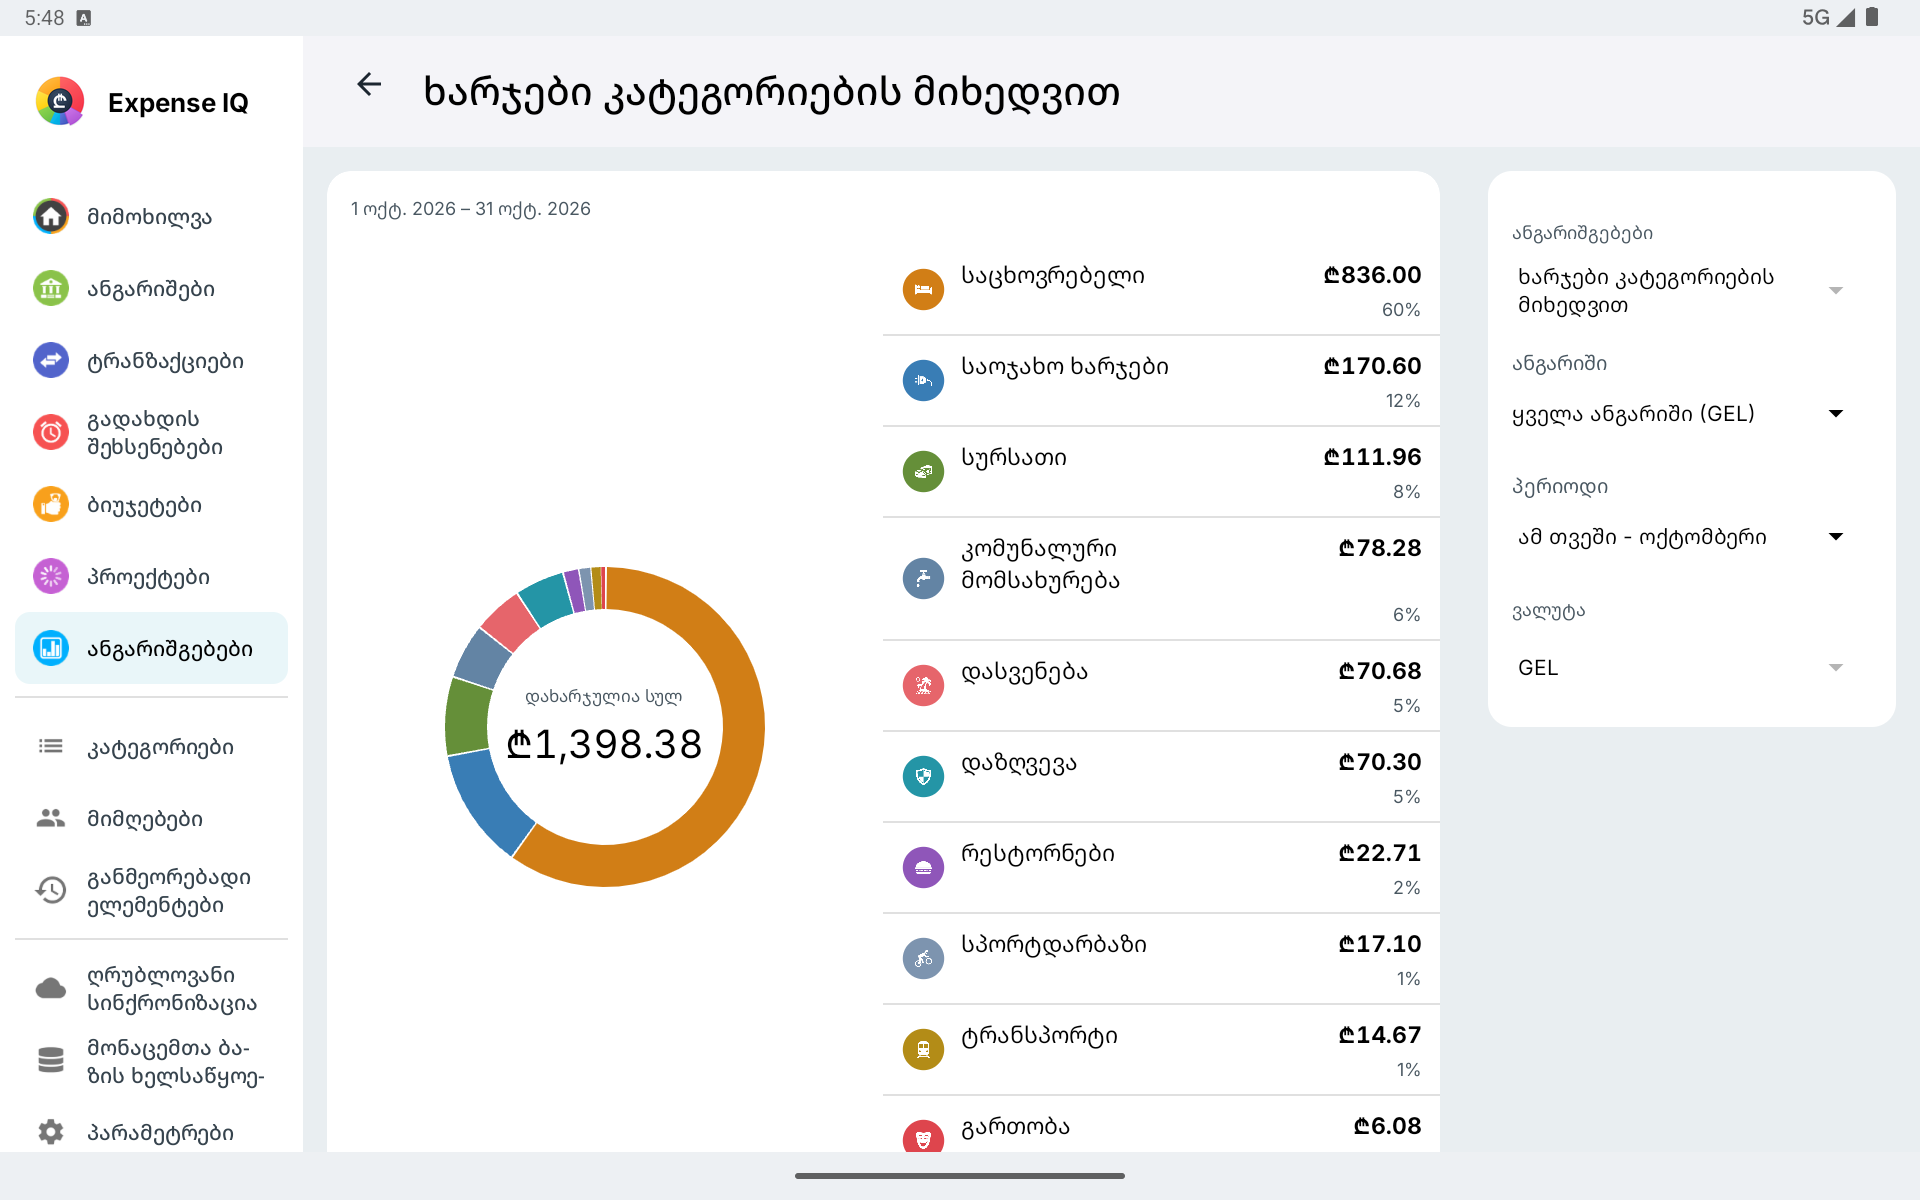Screen dimensions: 1920x1200
Task: Click the cloud sync icon
Action: click(x=51, y=988)
